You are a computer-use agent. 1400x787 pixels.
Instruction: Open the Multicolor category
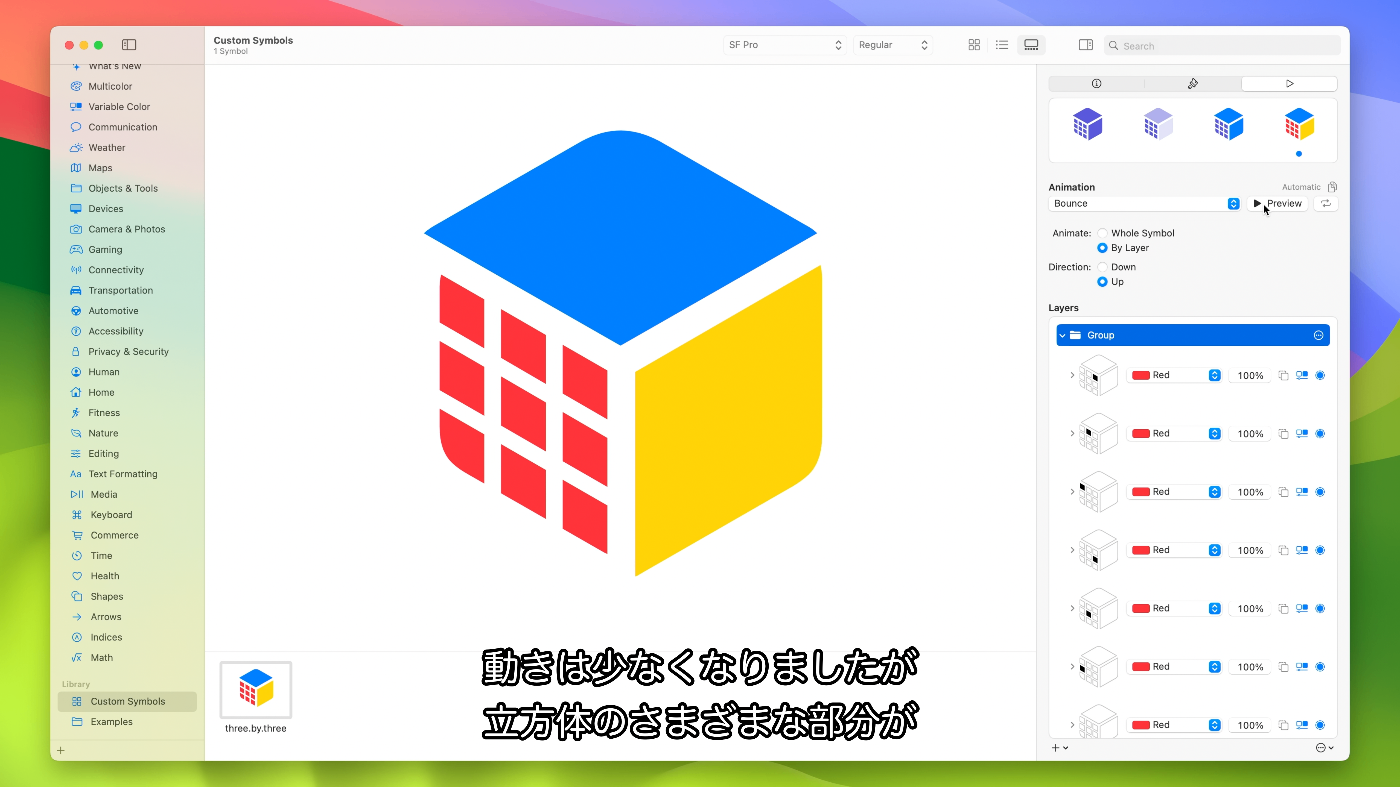pyautogui.click(x=110, y=86)
